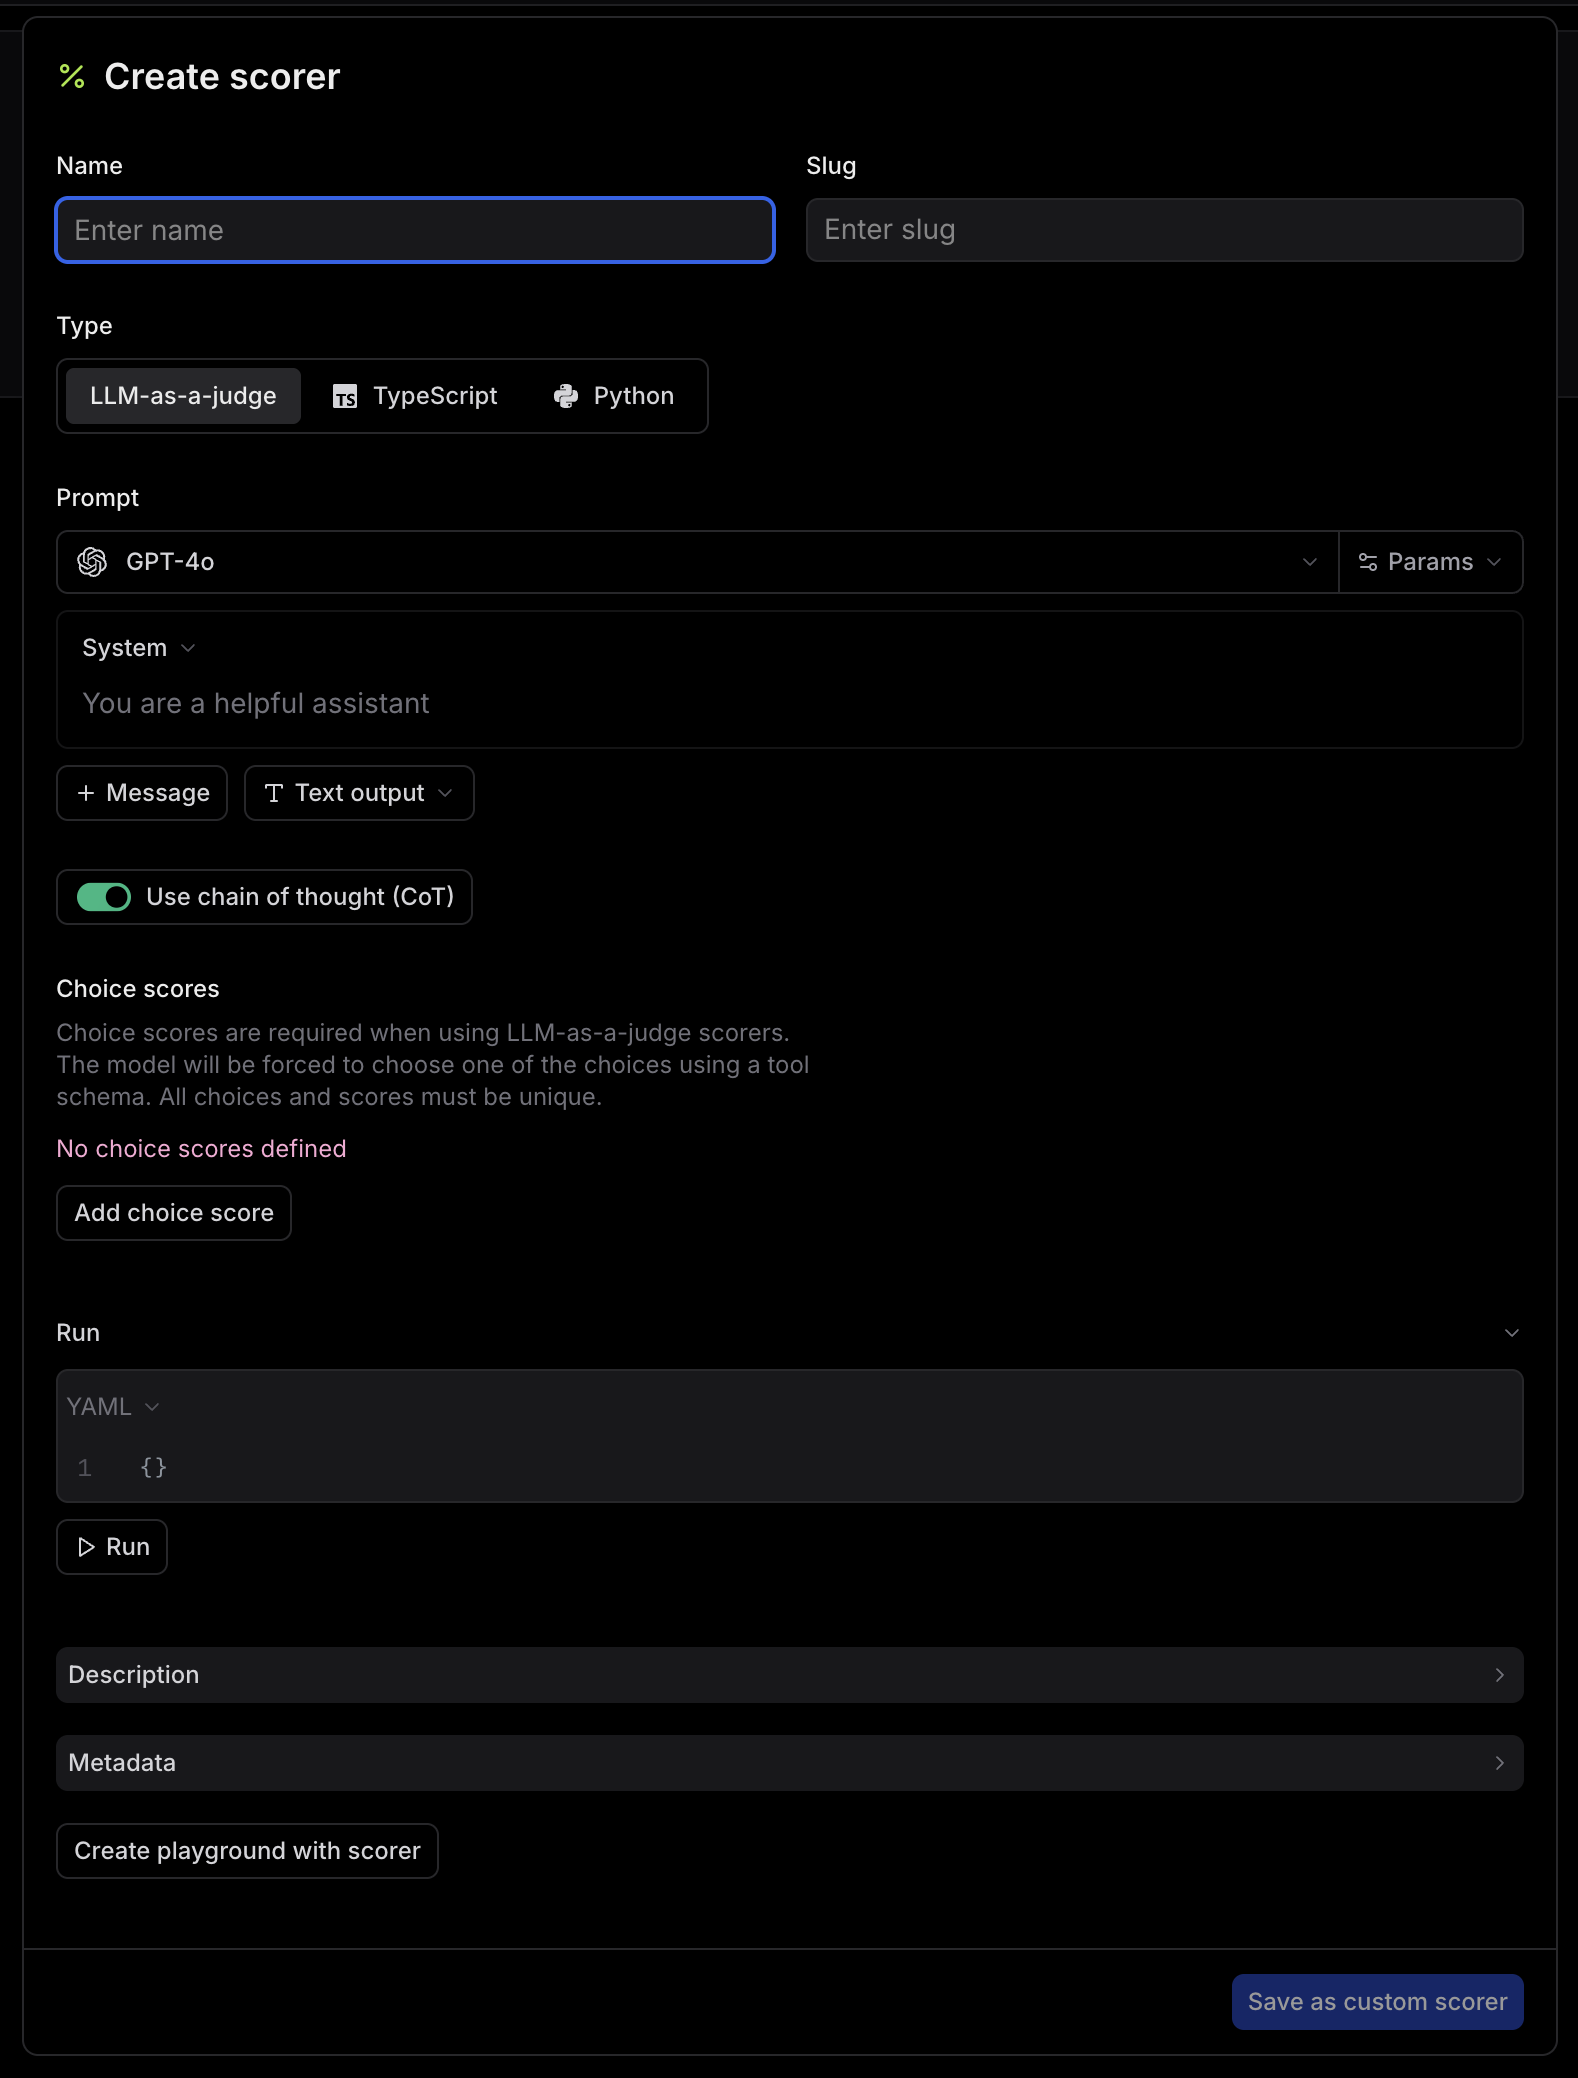
Task: Add a new Message to the prompt
Action: pyautogui.click(x=142, y=793)
